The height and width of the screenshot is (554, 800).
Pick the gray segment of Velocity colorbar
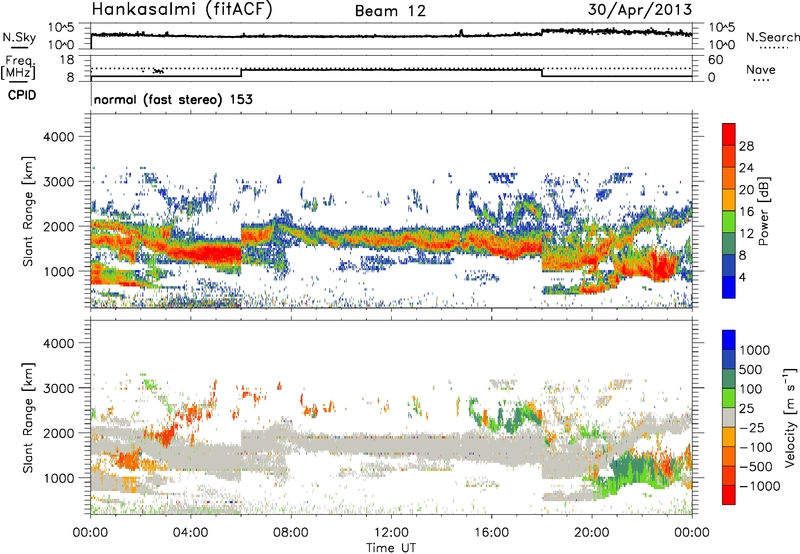coord(729,417)
